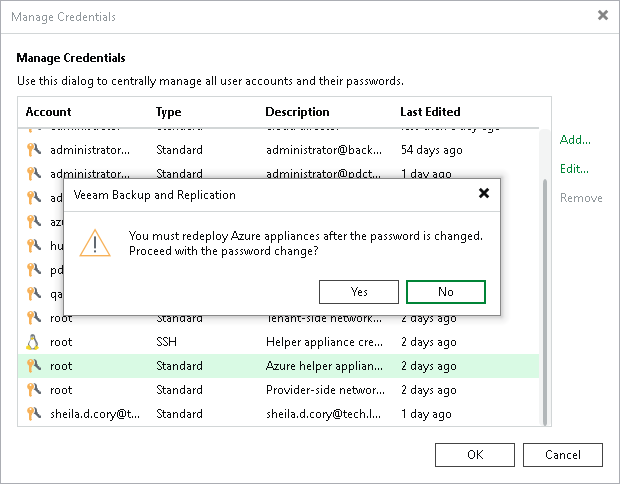Click the key icon for administrator@pdct row
The image size is (620, 484).
pos(34,173)
